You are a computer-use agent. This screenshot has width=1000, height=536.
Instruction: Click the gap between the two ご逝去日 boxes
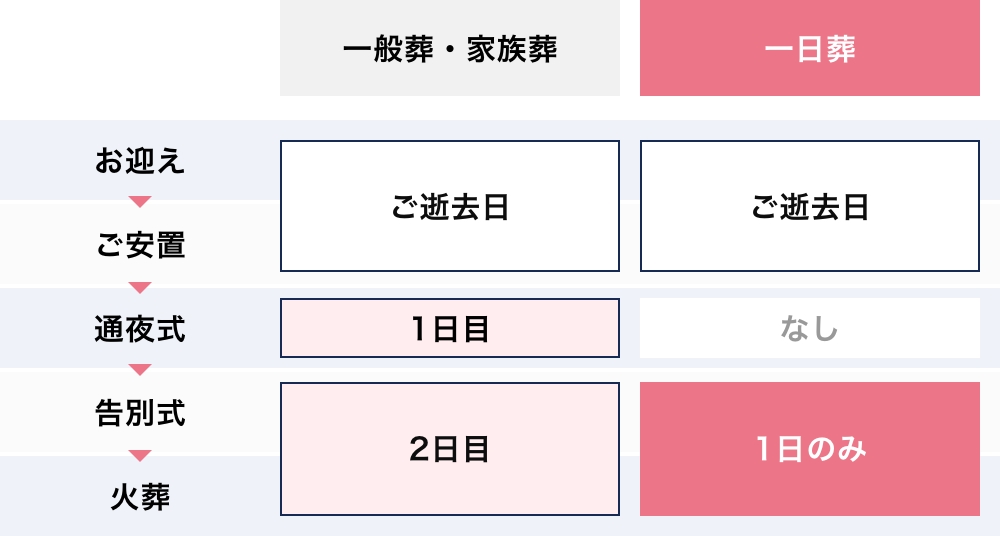[x=630, y=206]
